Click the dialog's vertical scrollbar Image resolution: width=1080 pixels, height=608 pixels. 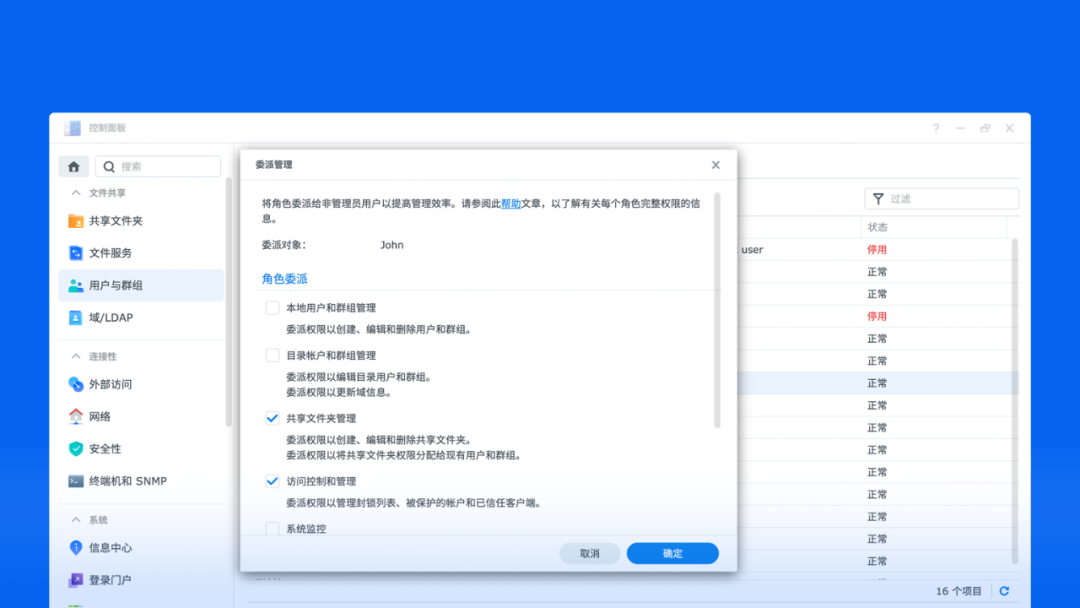[x=716, y=310]
